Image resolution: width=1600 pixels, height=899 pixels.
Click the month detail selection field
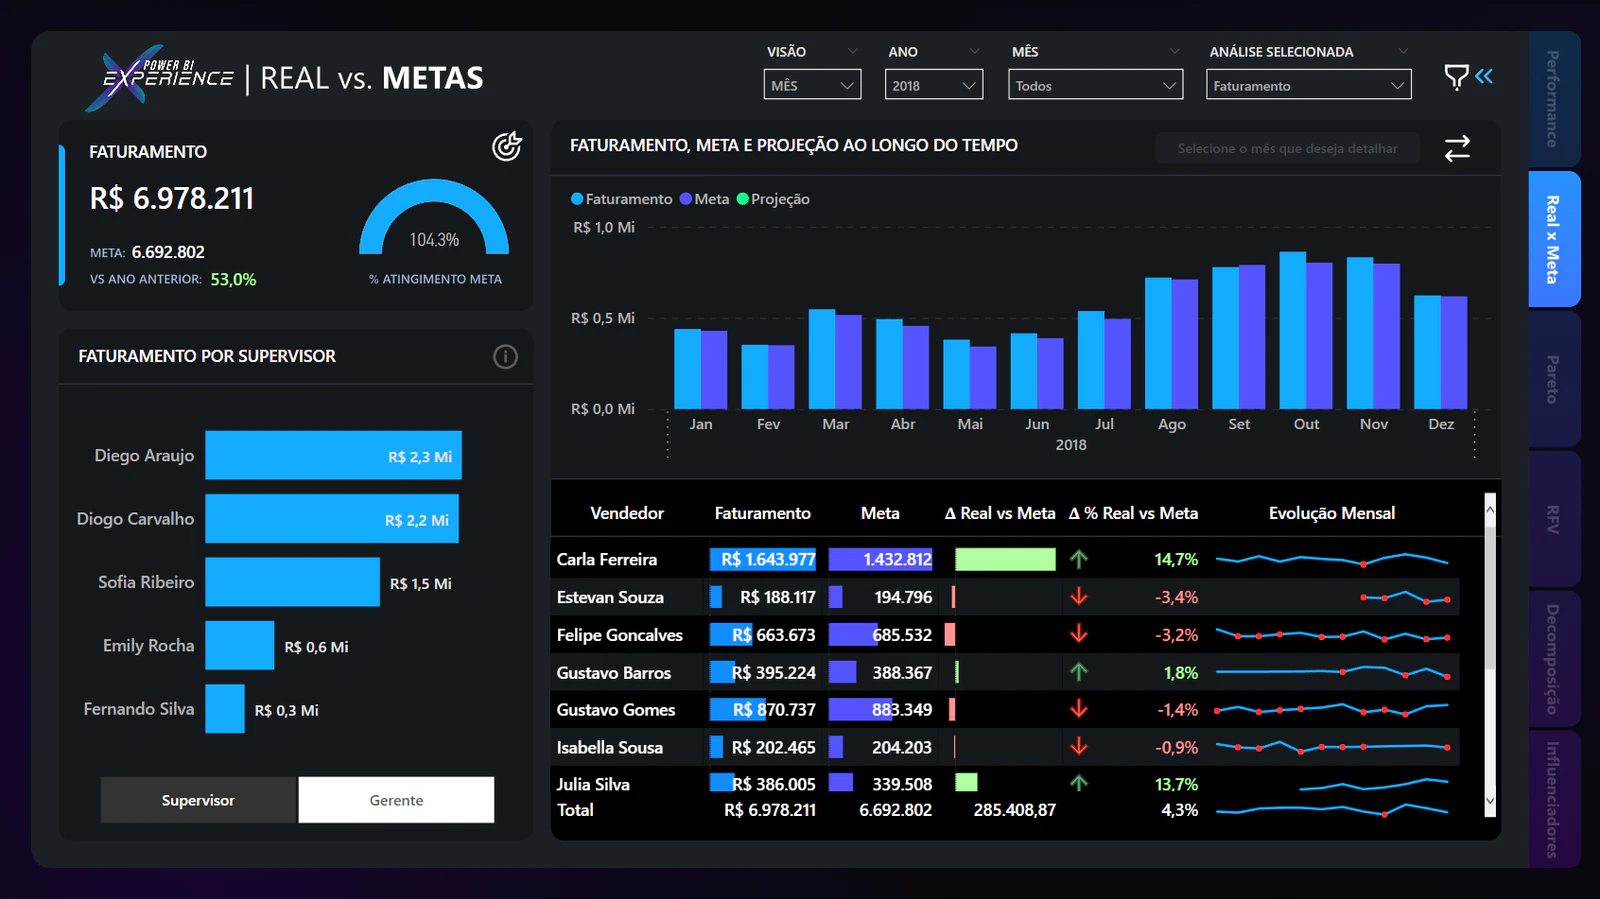tap(1288, 148)
